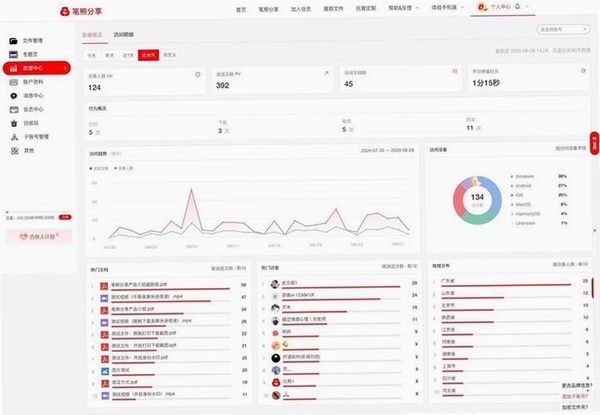Expand the 体验手机版 dropdown in top navigation
Viewport: 600px width, 415px height.
tap(447, 8)
